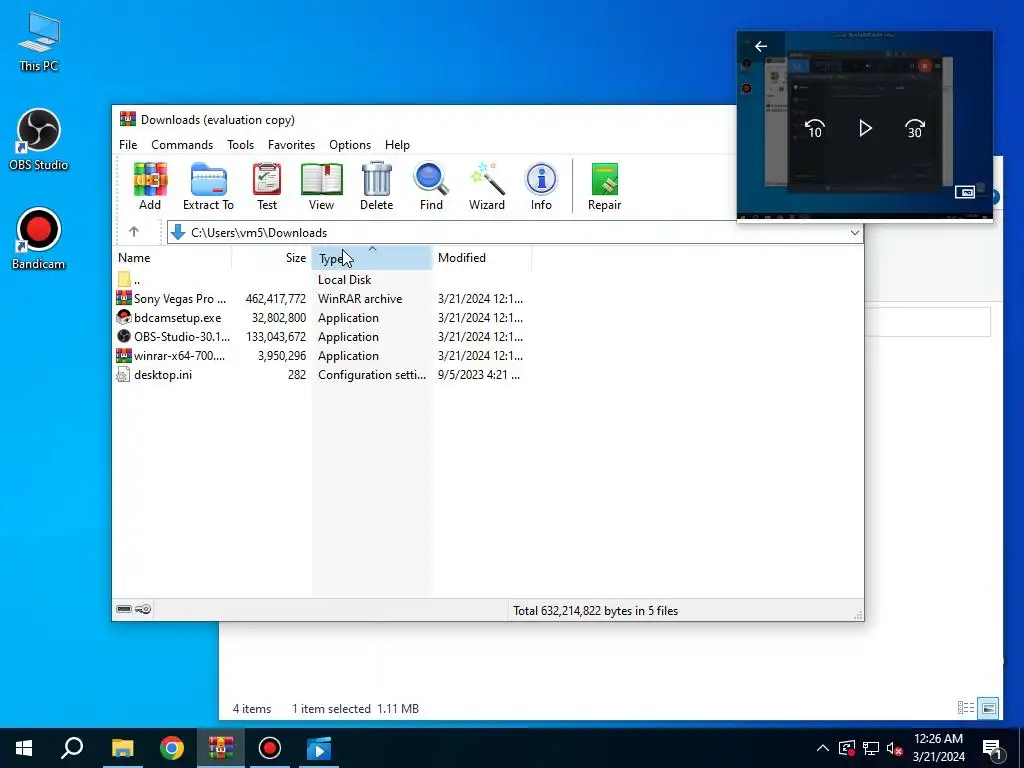
Task: Run the Test archive tool
Action: click(x=267, y=186)
